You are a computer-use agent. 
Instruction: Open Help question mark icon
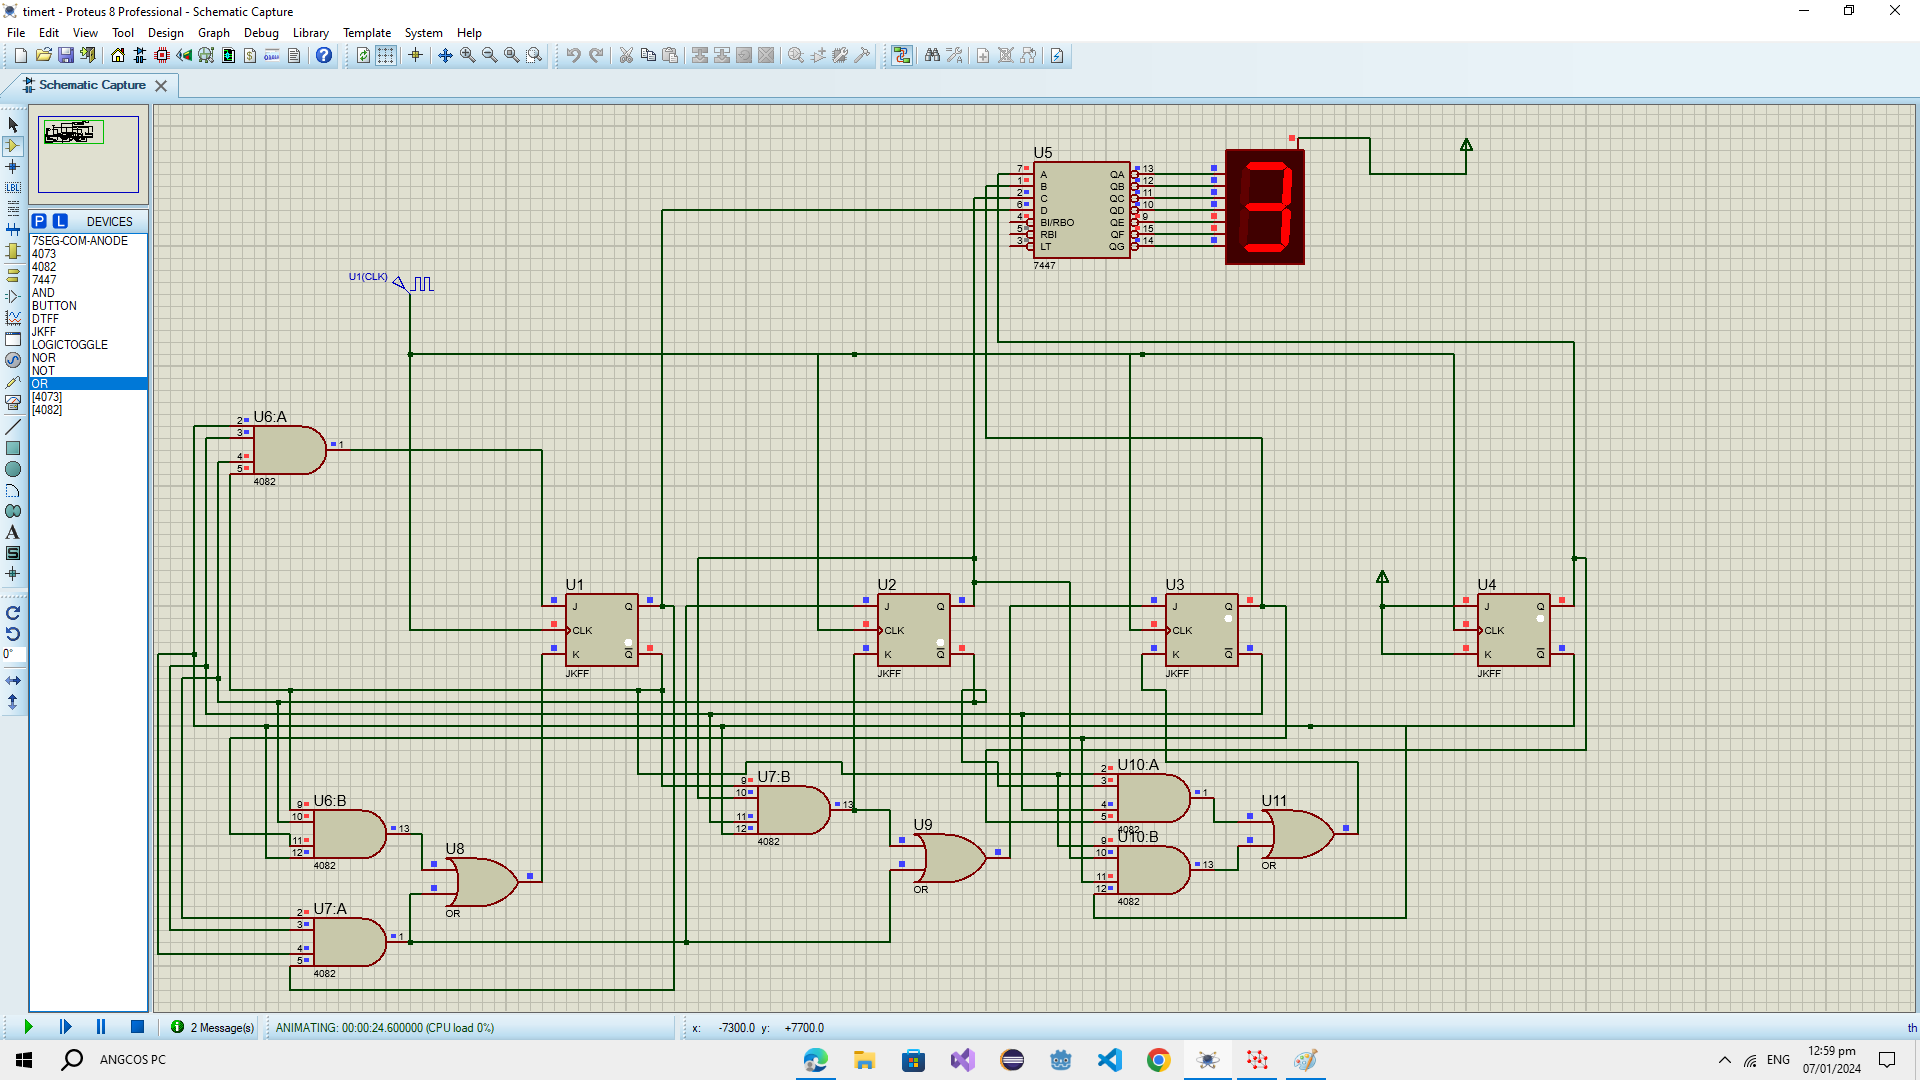324,55
